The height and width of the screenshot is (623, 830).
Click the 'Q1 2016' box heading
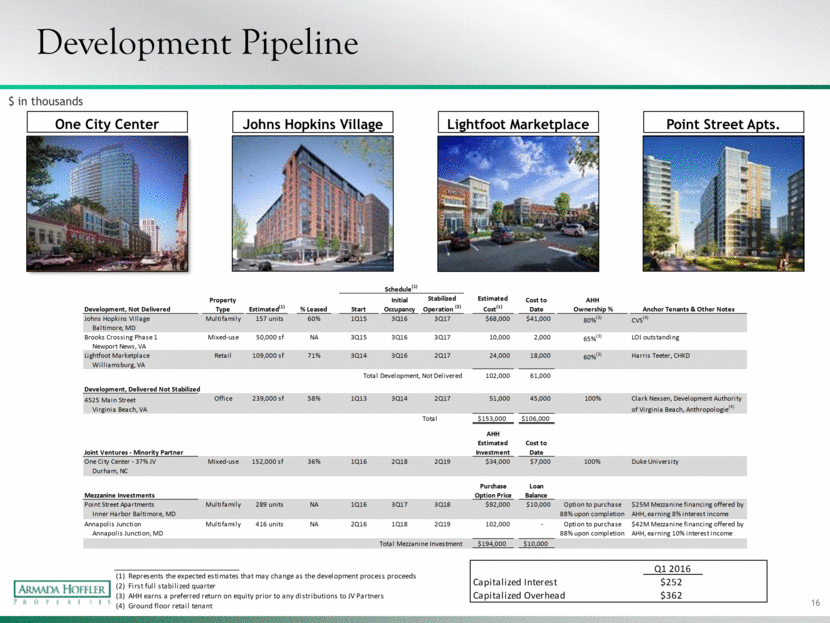coord(672,568)
